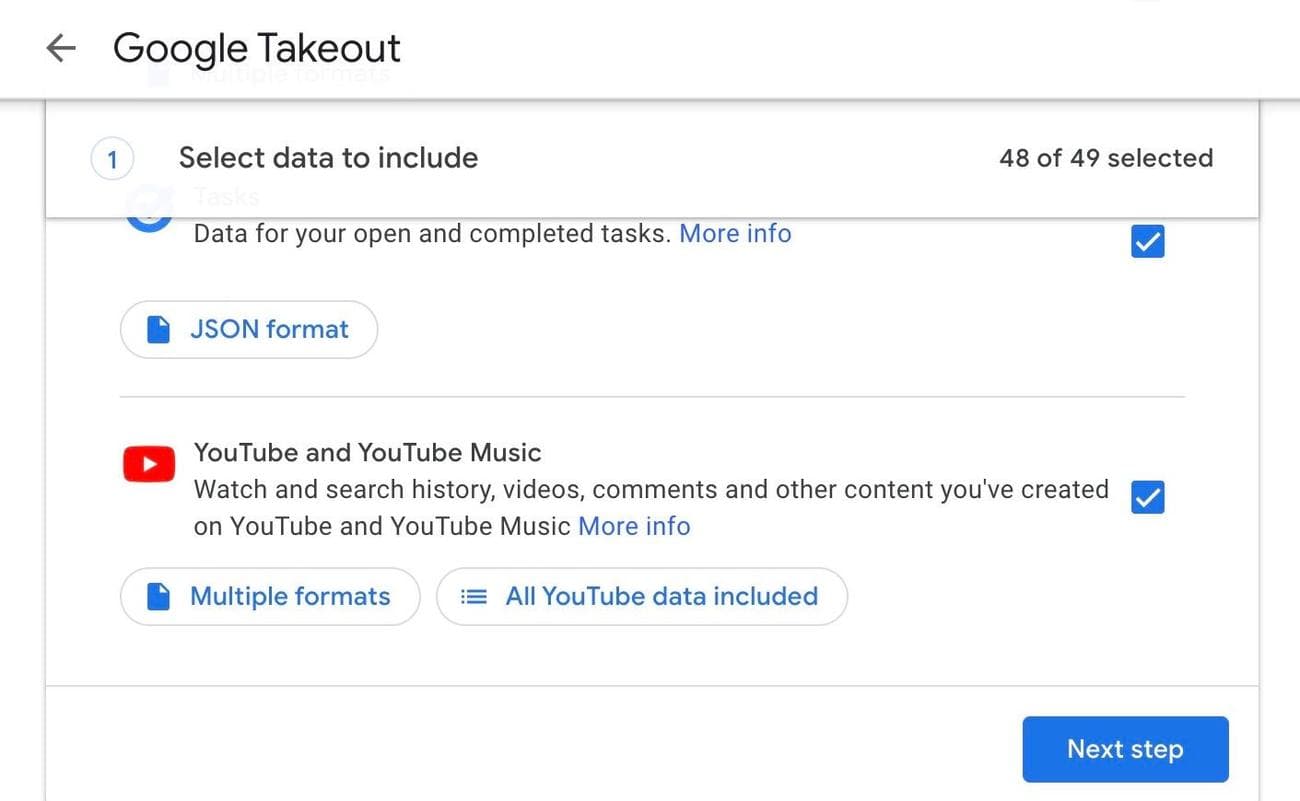The image size is (1300, 801).
Task: Open the JSON format selector for Tasks
Action: pyautogui.click(x=248, y=328)
